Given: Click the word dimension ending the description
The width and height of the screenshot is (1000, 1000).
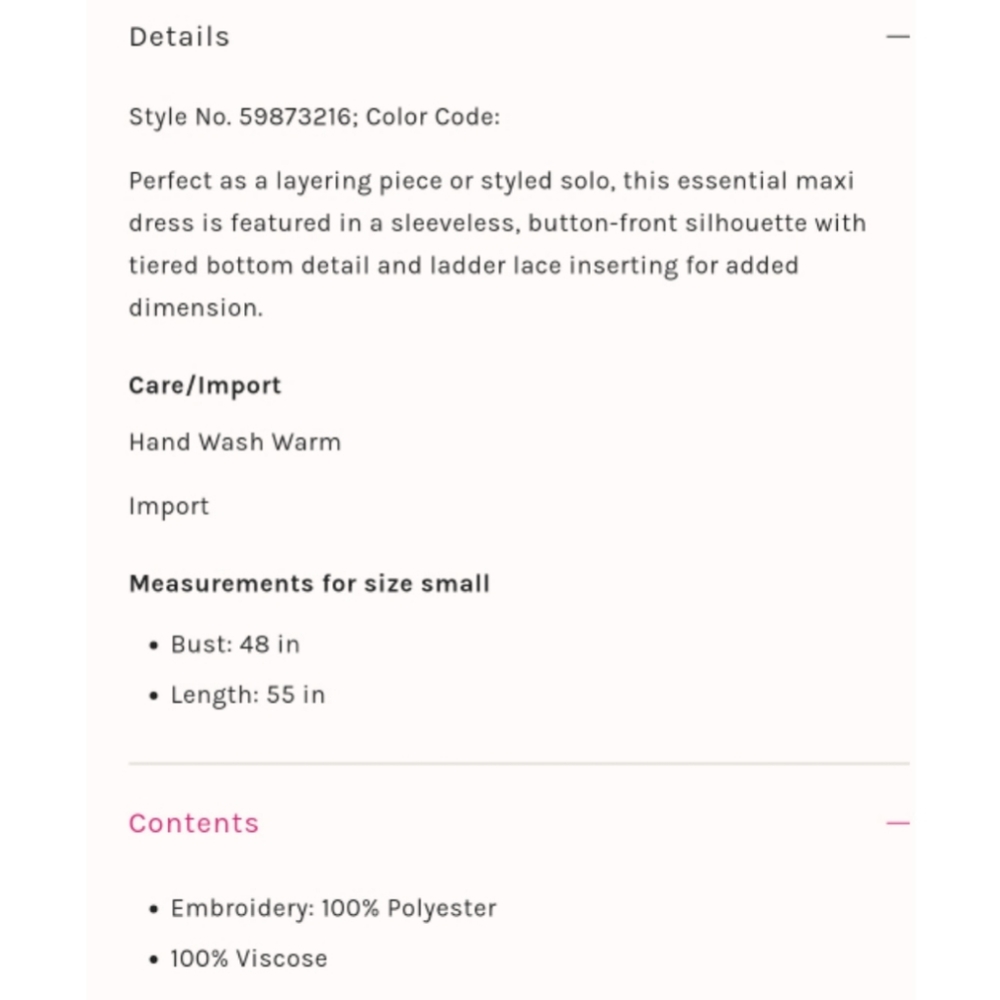Looking at the screenshot, I should point(195,308).
